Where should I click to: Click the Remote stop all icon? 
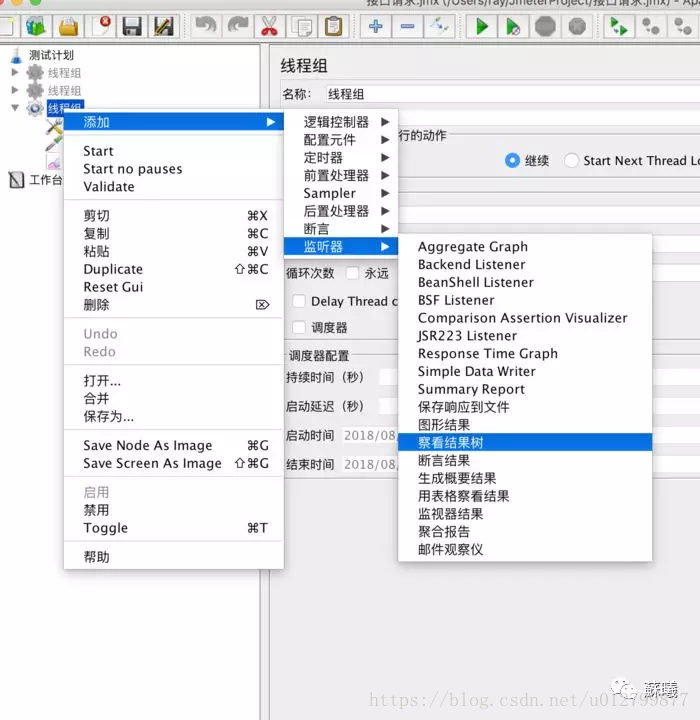tap(650, 27)
